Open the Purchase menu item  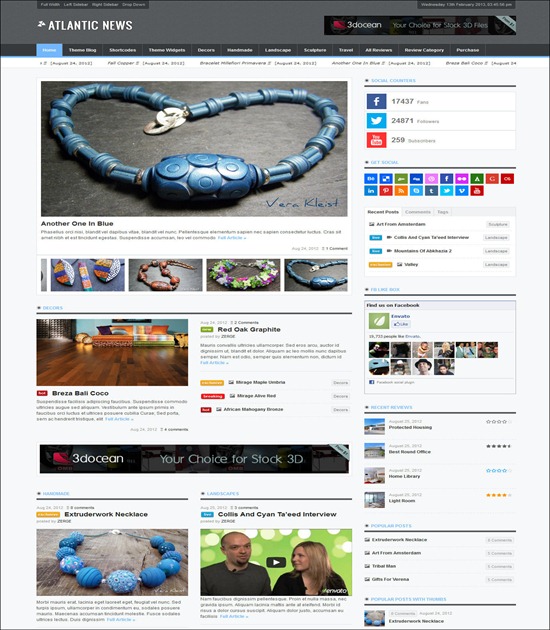tap(468, 50)
